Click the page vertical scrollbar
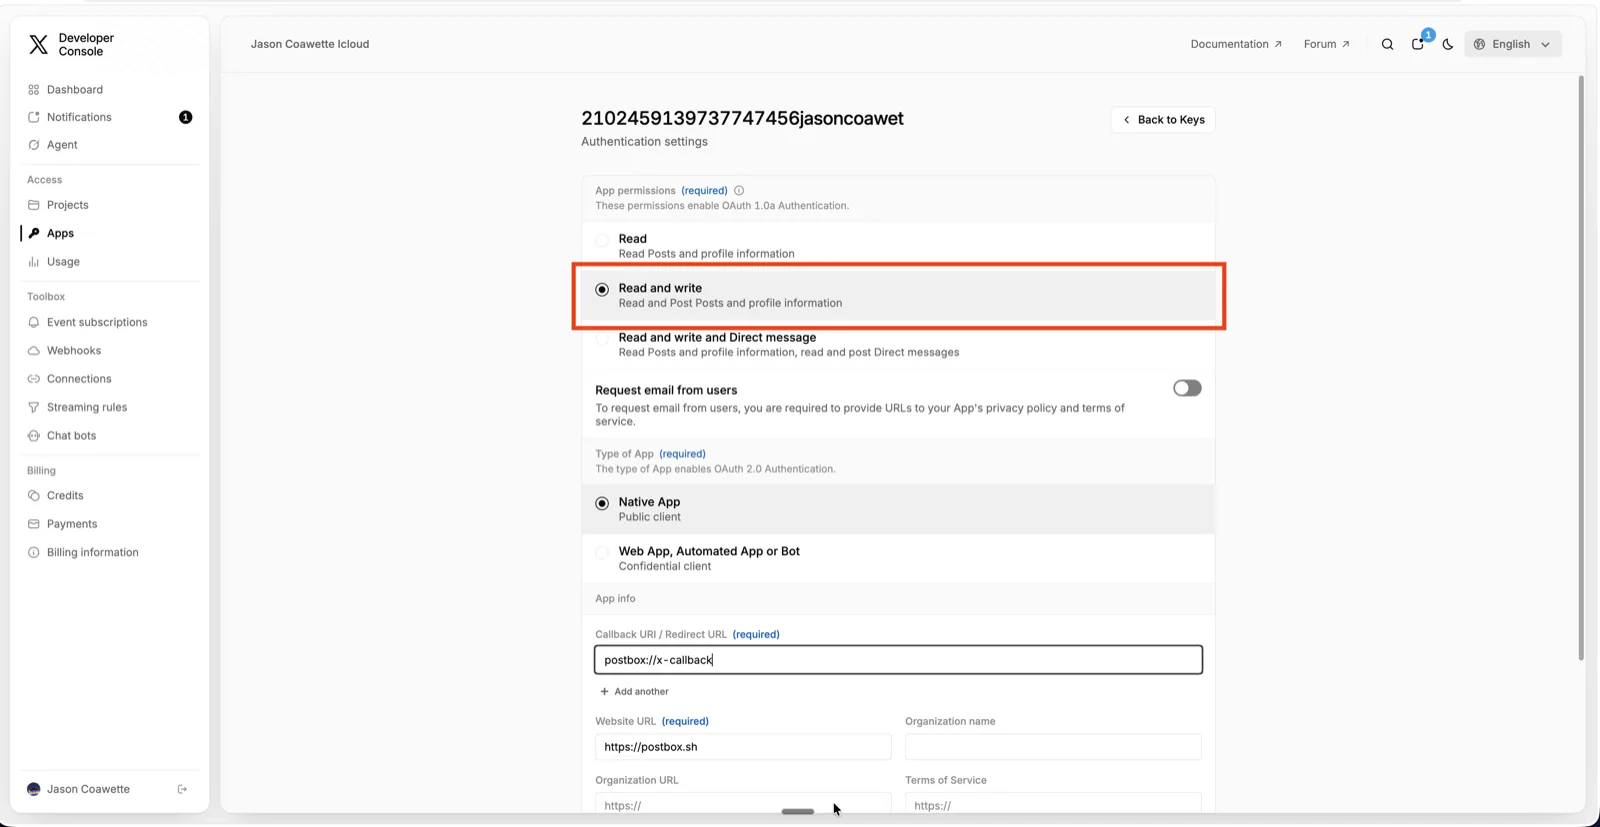This screenshot has height=827, width=1600. [1581, 368]
